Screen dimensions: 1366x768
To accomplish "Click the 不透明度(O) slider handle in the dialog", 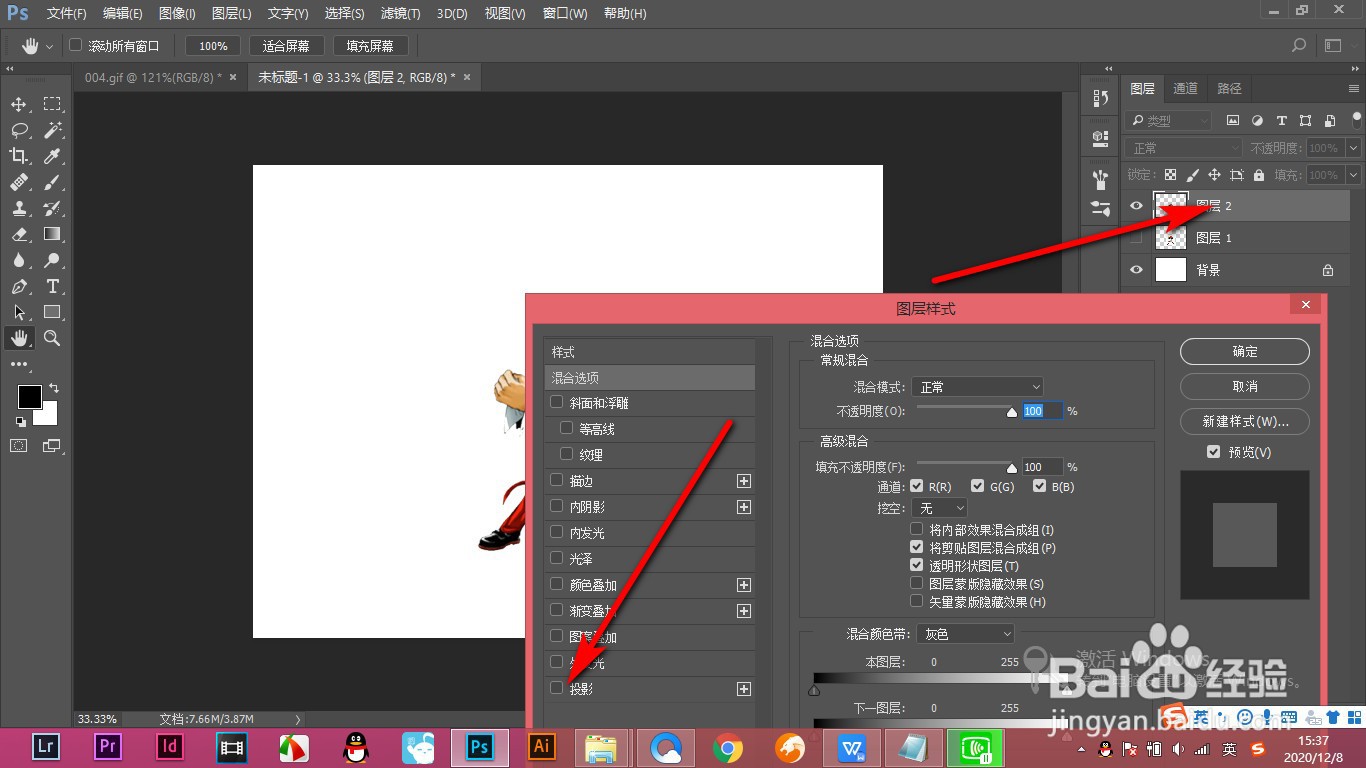I will (1011, 411).
